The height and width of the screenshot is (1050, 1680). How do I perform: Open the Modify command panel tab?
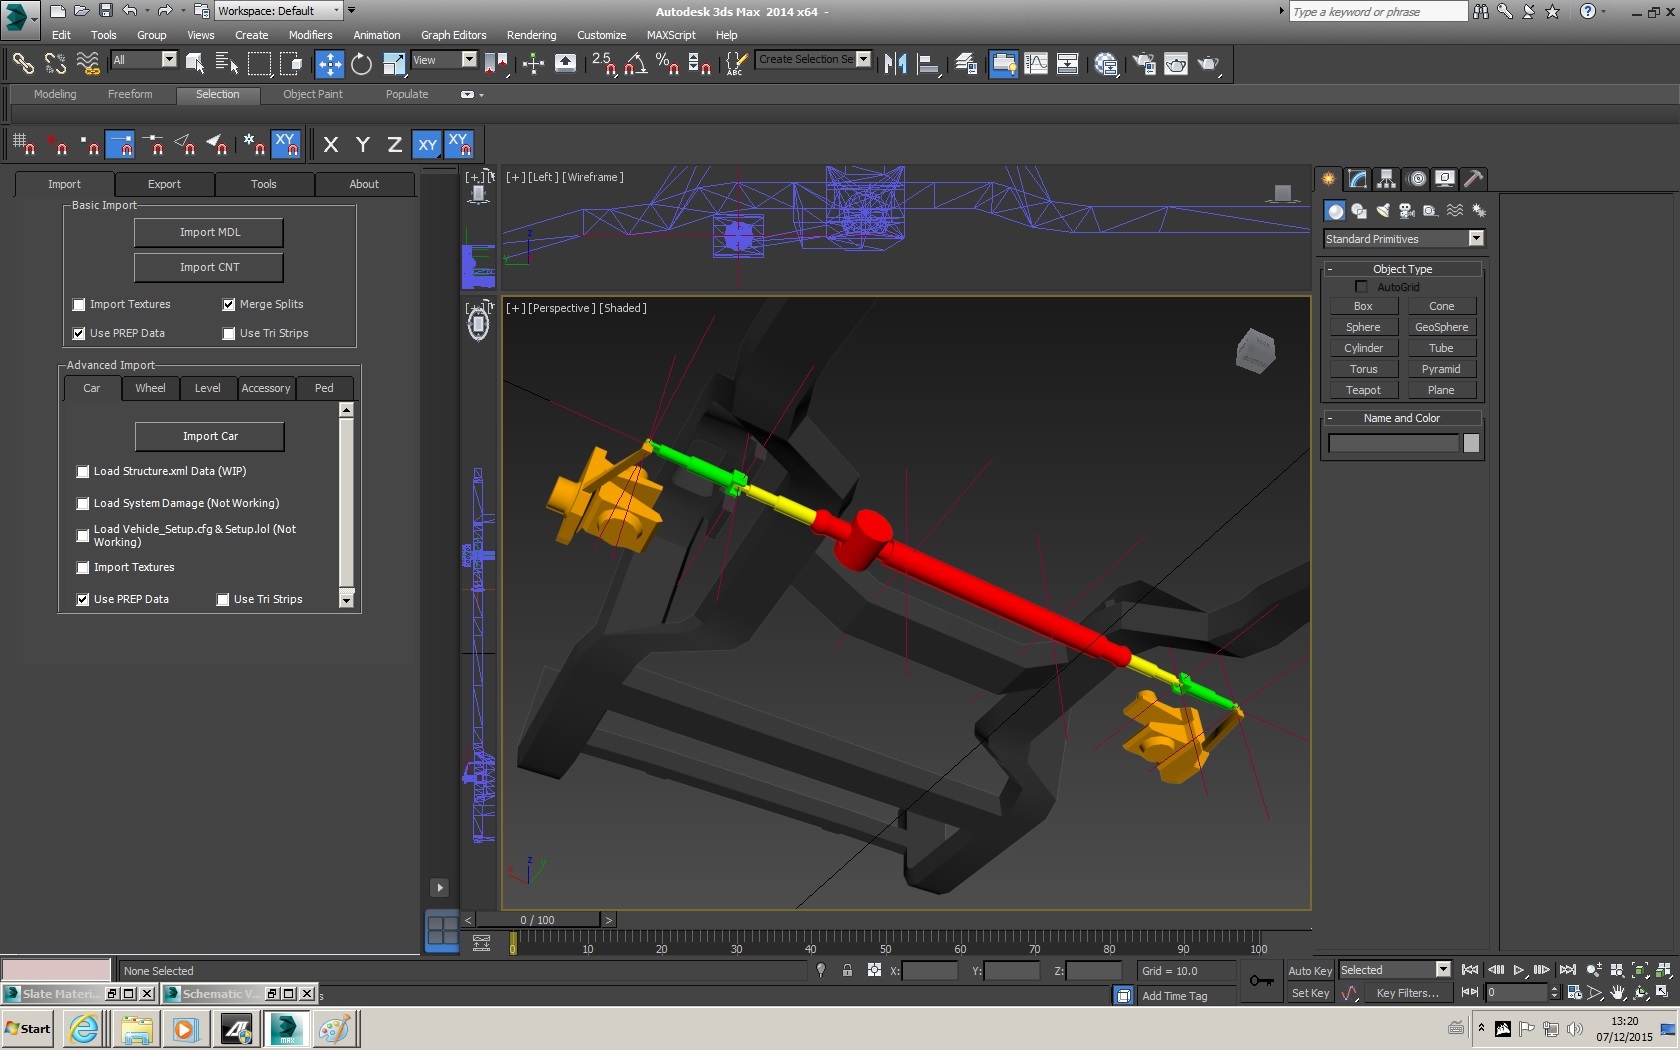click(1357, 179)
